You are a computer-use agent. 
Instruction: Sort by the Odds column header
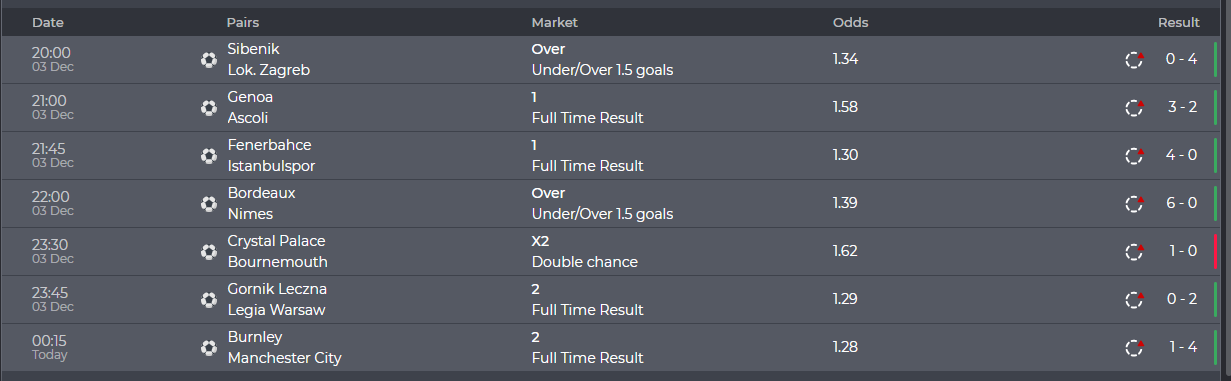[850, 22]
